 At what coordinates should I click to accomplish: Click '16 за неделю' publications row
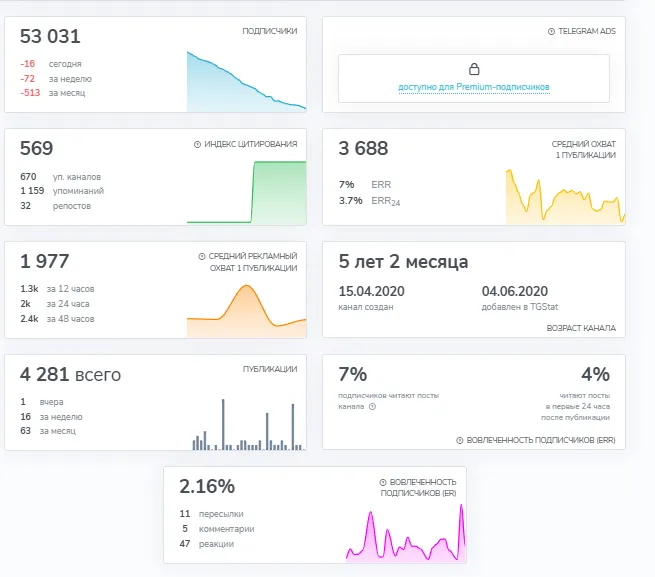pos(51,417)
